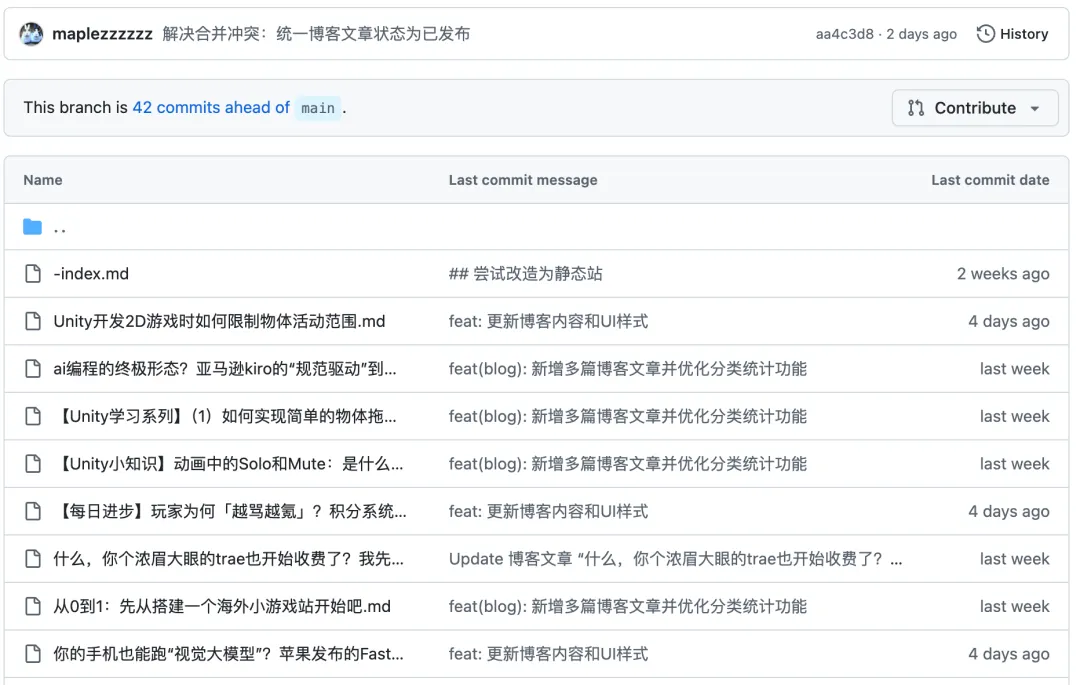
Task: Click the Last commit date header
Action: coord(990,180)
